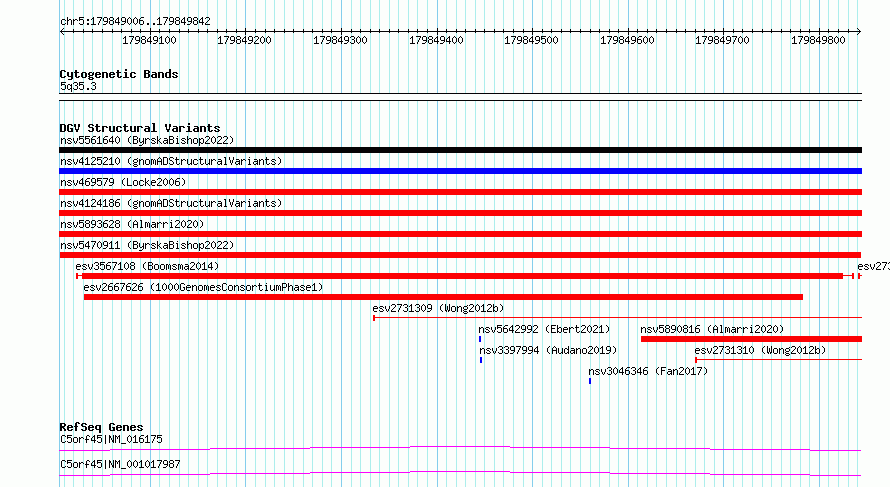This screenshot has height=487, width=890.
Task: Click the 5q35.3 cytogenetic band bar
Action: click(x=460, y=97)
